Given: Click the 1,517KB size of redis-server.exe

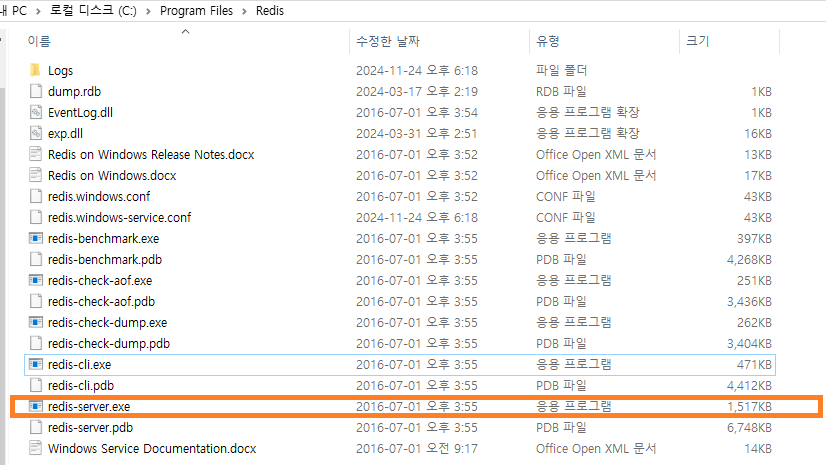Looking at the screenshot, I should (x=750, y=407).
